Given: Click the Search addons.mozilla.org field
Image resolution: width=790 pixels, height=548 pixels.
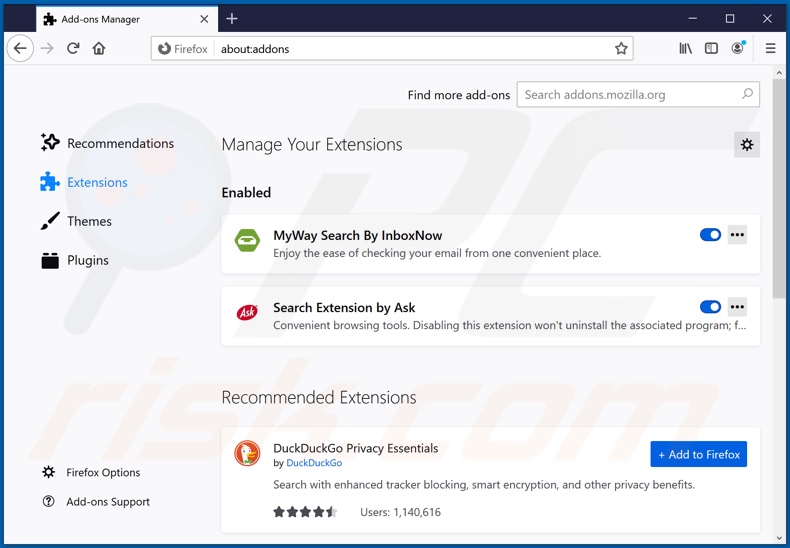Looking at the screenshot, I should [630, 95].
